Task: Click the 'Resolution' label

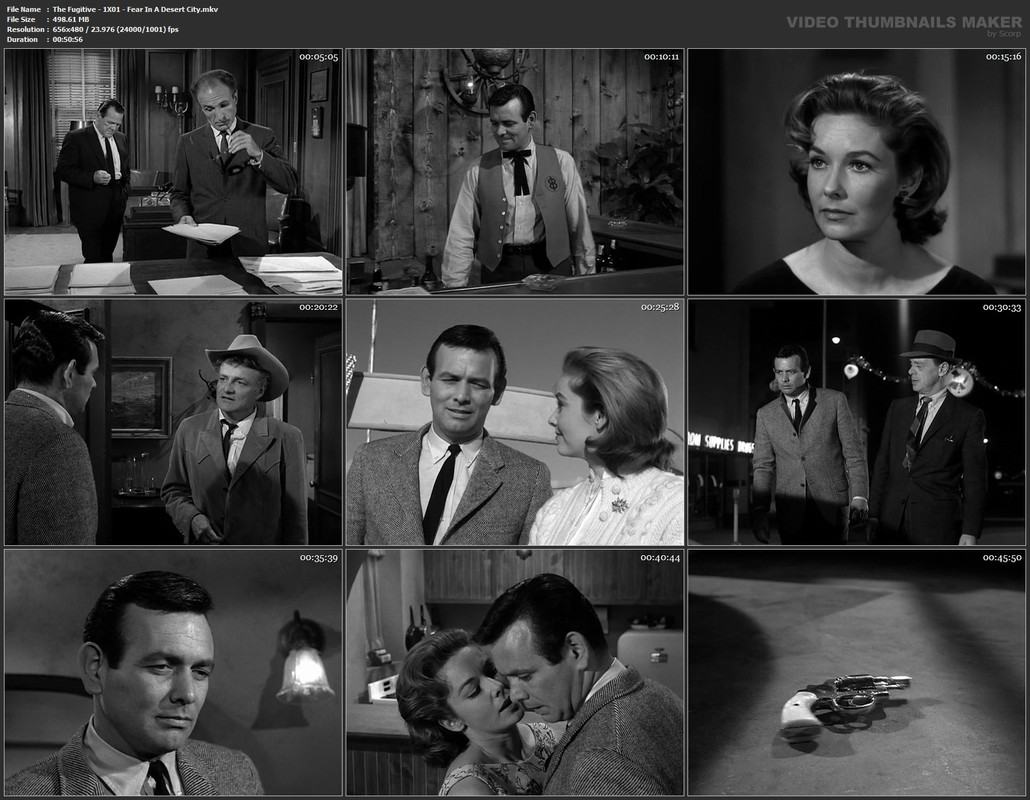Action: click(x=26, y=29)
